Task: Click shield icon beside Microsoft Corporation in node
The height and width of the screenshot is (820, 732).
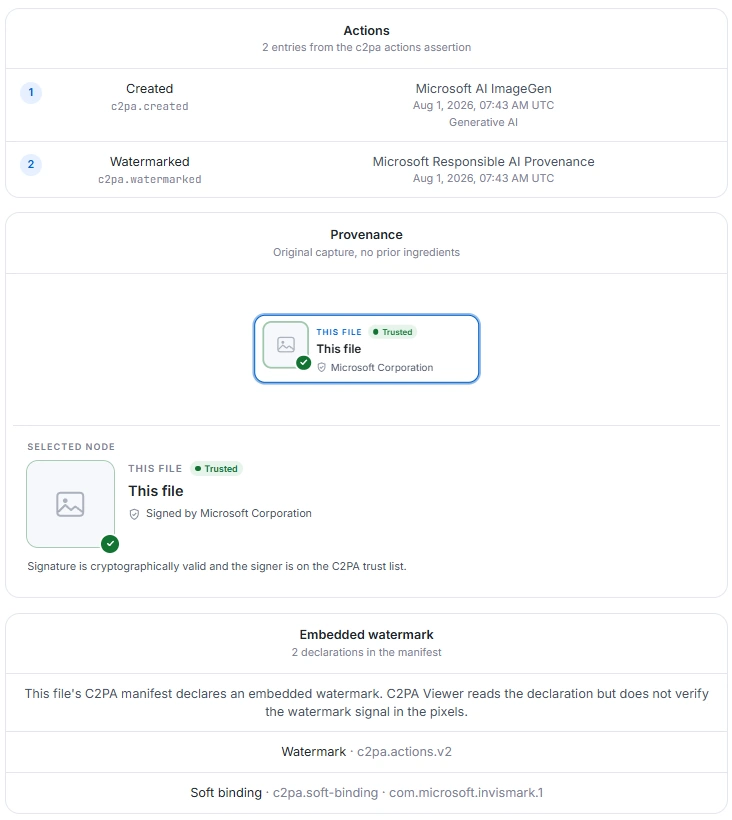Action: click(x=322, y=368)
